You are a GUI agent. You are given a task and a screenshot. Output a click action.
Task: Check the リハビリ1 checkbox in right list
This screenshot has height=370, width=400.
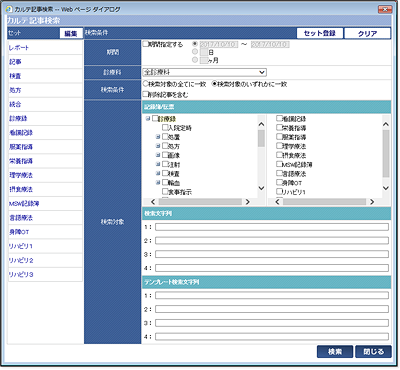coord(279,191)
